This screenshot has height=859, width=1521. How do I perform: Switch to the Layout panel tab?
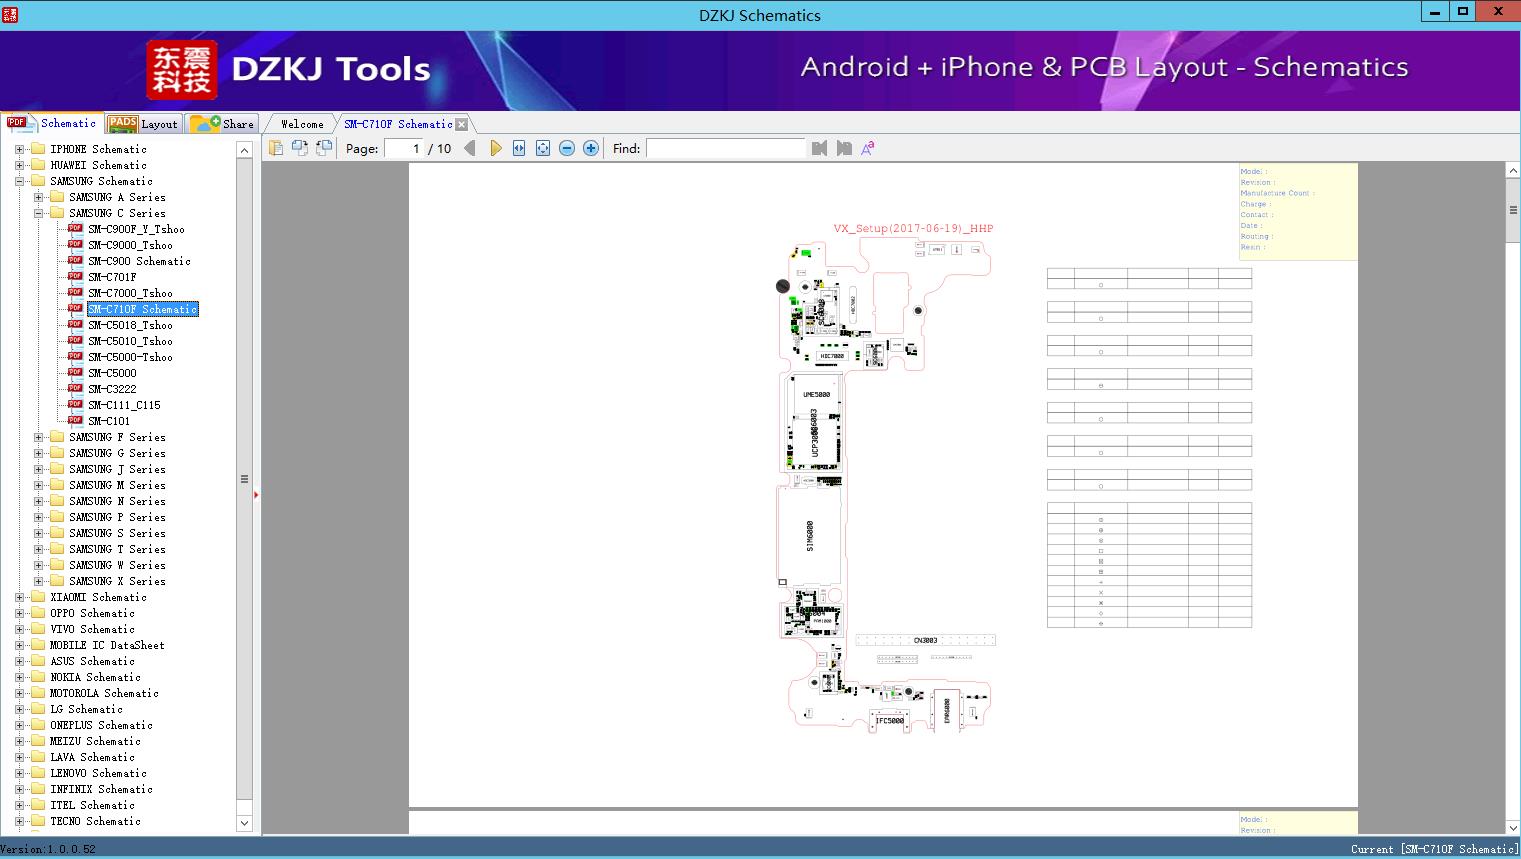[143, 124]
